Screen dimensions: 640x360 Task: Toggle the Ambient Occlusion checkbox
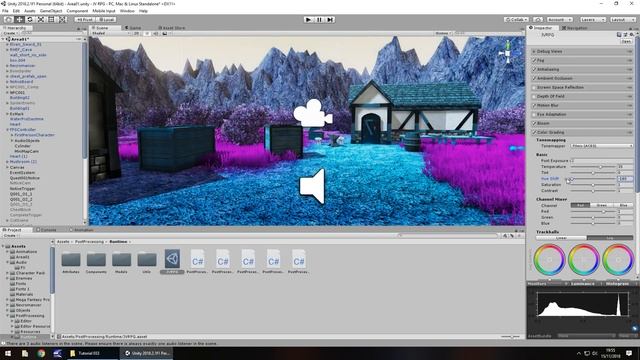534,78
